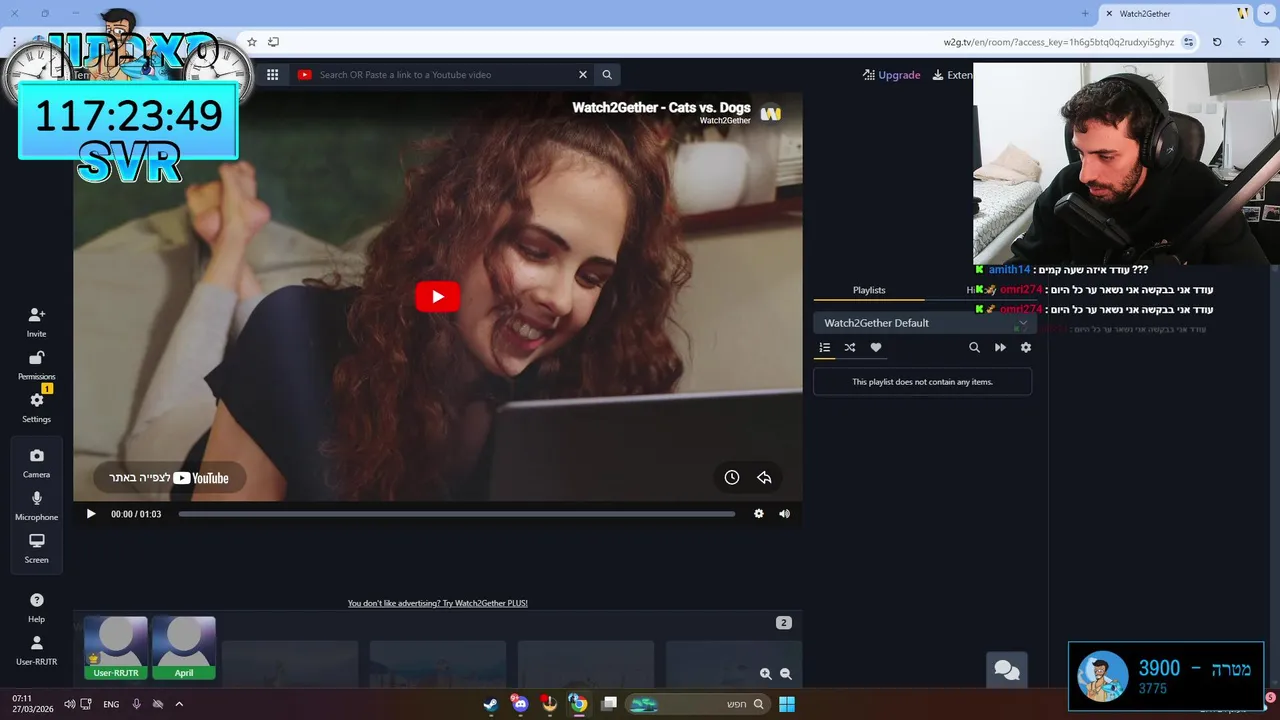Open the chat bubble button
The image size is (1280, 720).
point(1007,671)
